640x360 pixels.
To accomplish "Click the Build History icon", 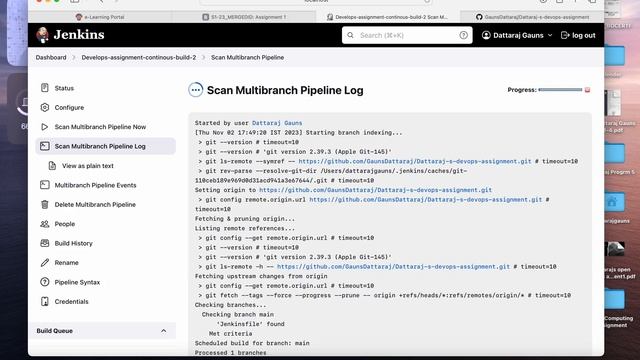I will [45, 243].
